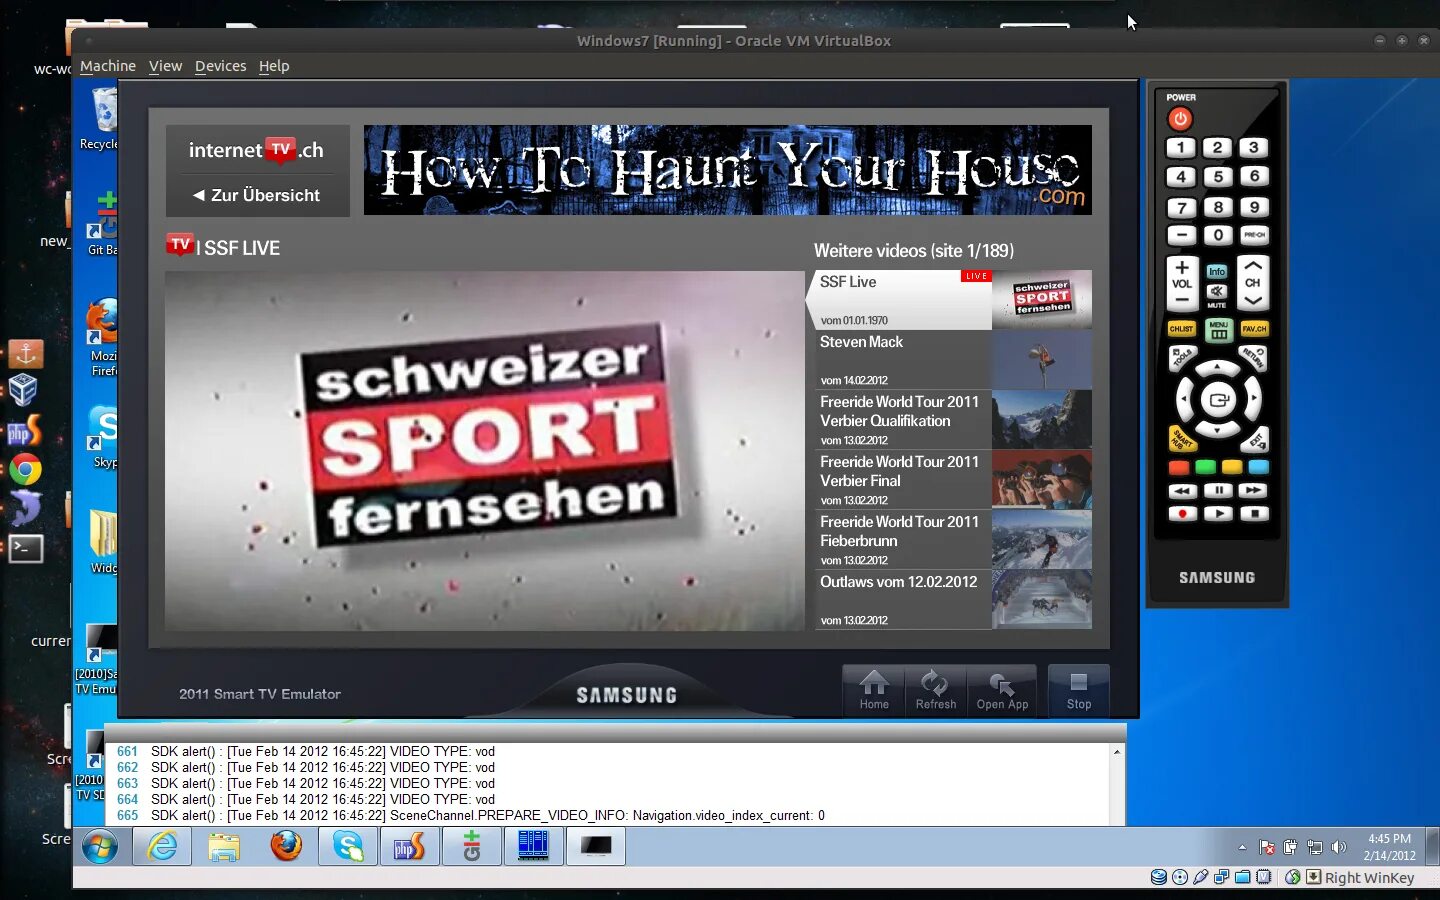1440x900 pixels.
Task: Click the FAV.CH button on the remote
Action: pos(1254,328)
